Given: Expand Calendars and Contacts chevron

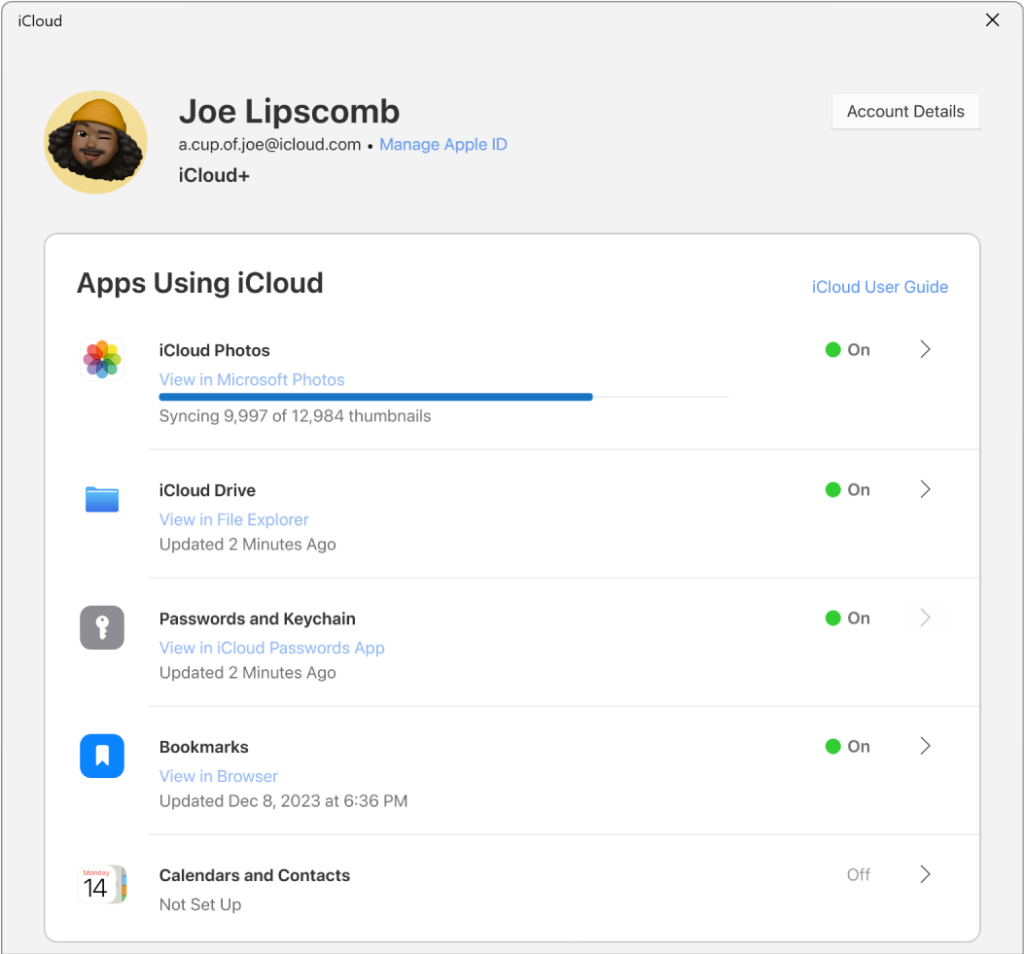Looking at the screenshot, I should point(925,875).
